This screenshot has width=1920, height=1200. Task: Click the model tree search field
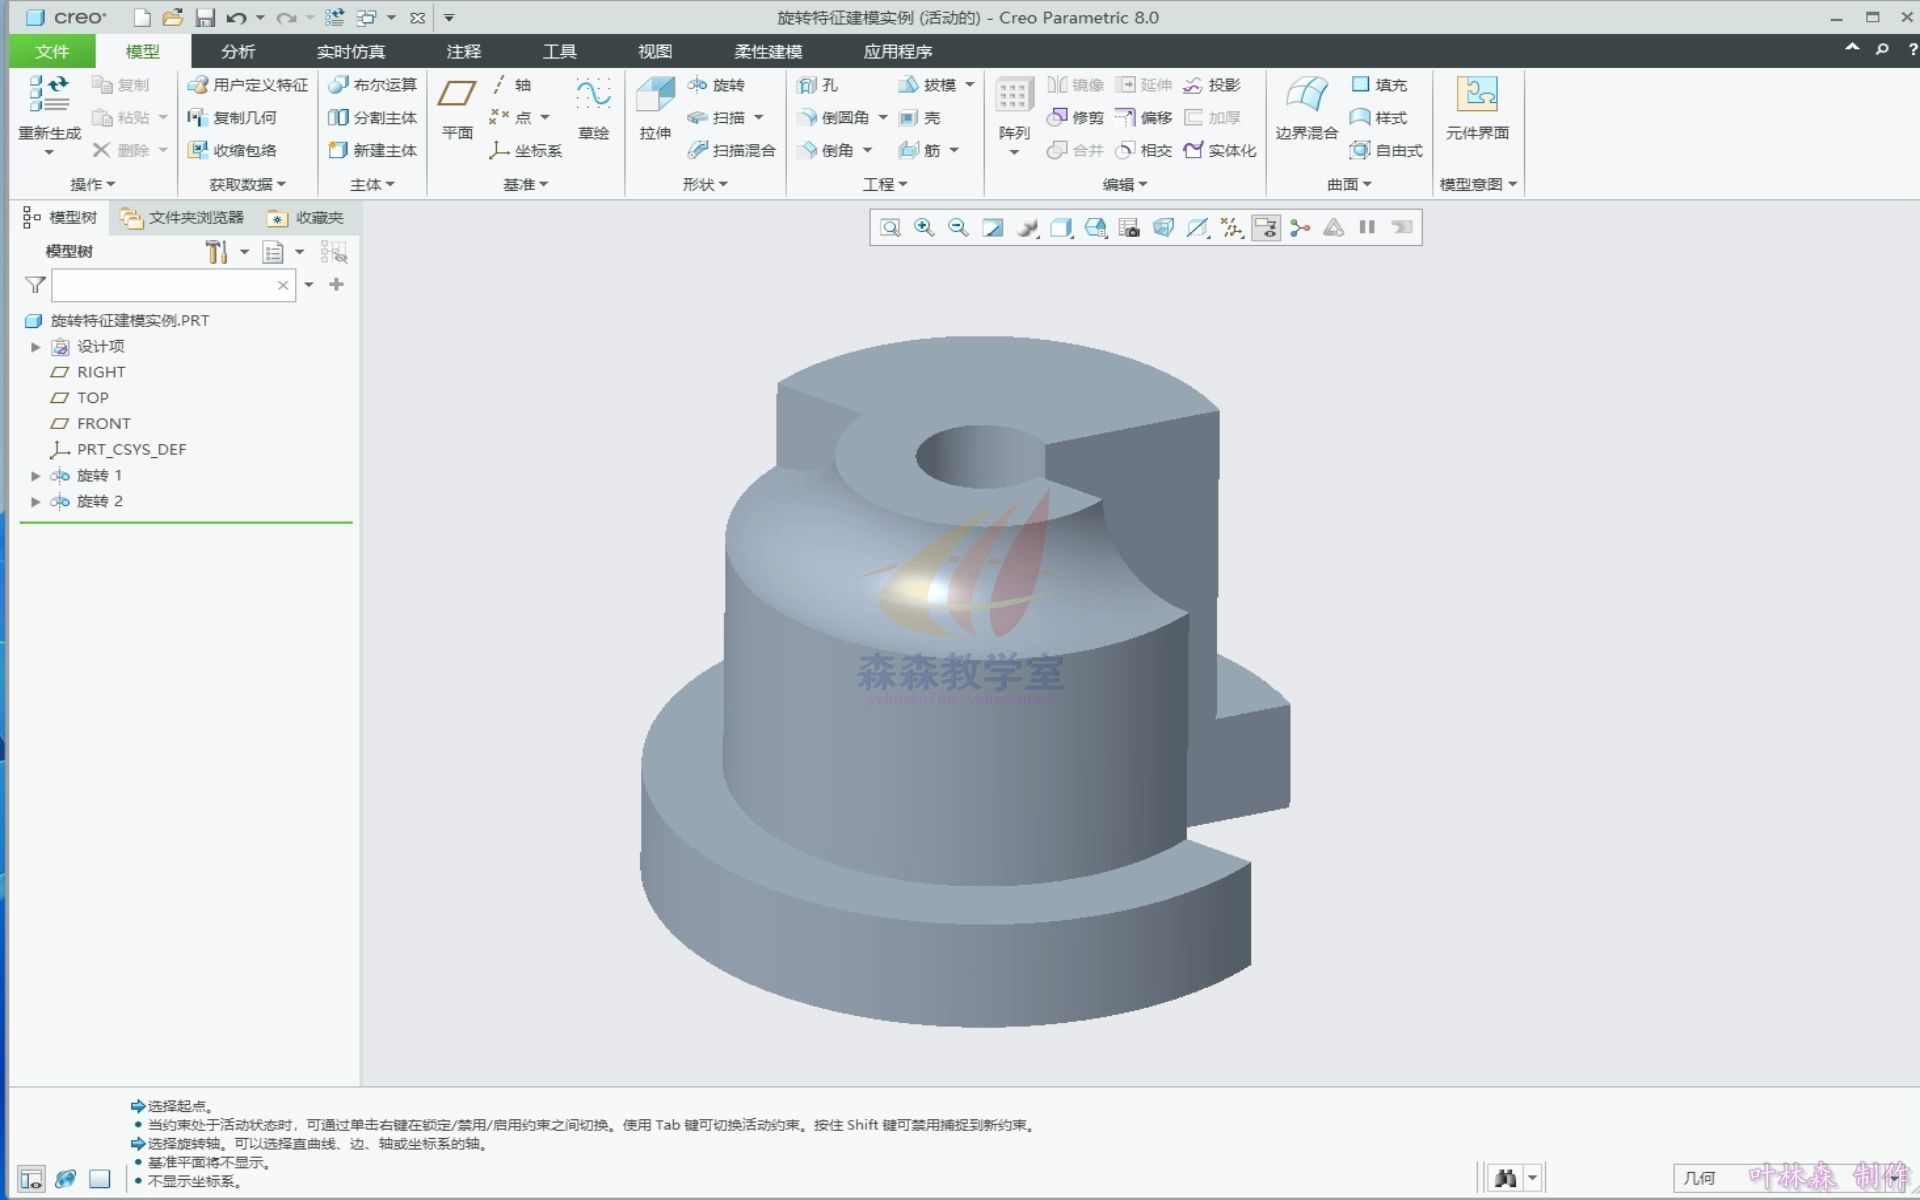165,286
